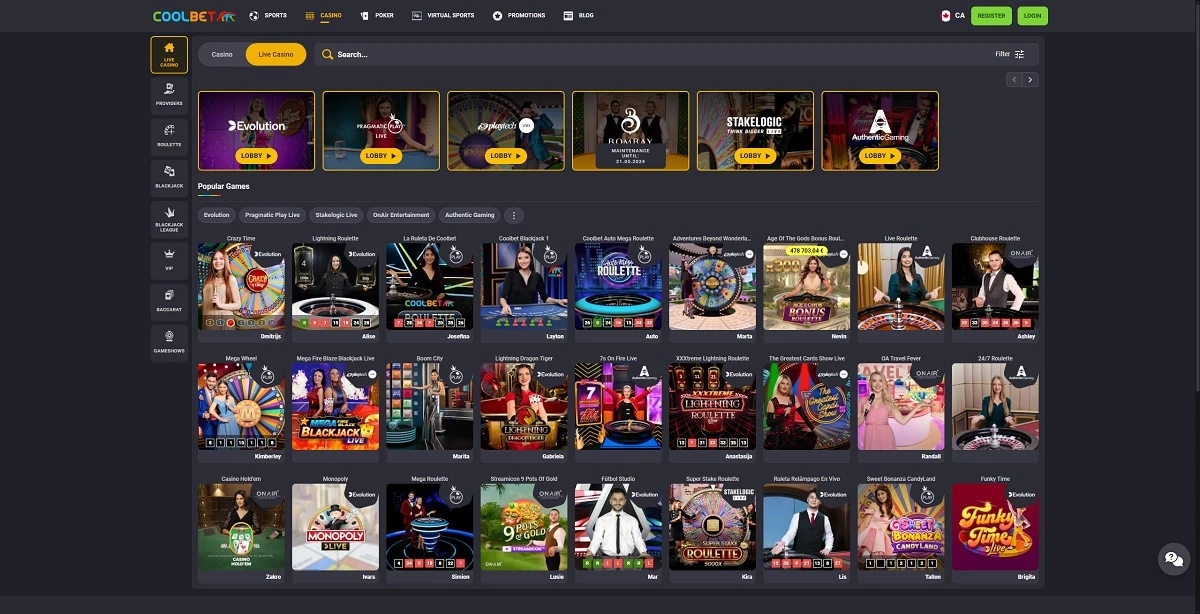The width and height of the screenshot is (1200, 614).
Task: Go to Casino in top navigation
Action: (x=324, y=16)
